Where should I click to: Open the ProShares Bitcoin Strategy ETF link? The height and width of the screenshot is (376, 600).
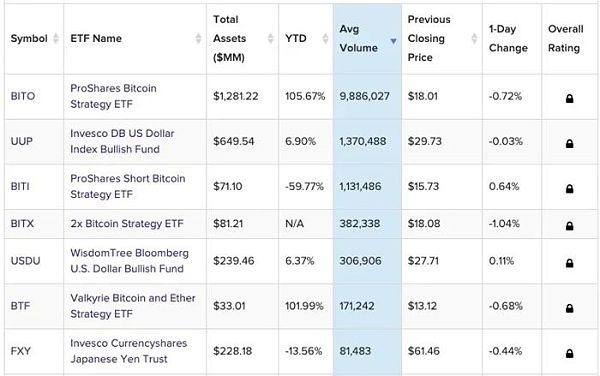[113, 96]
